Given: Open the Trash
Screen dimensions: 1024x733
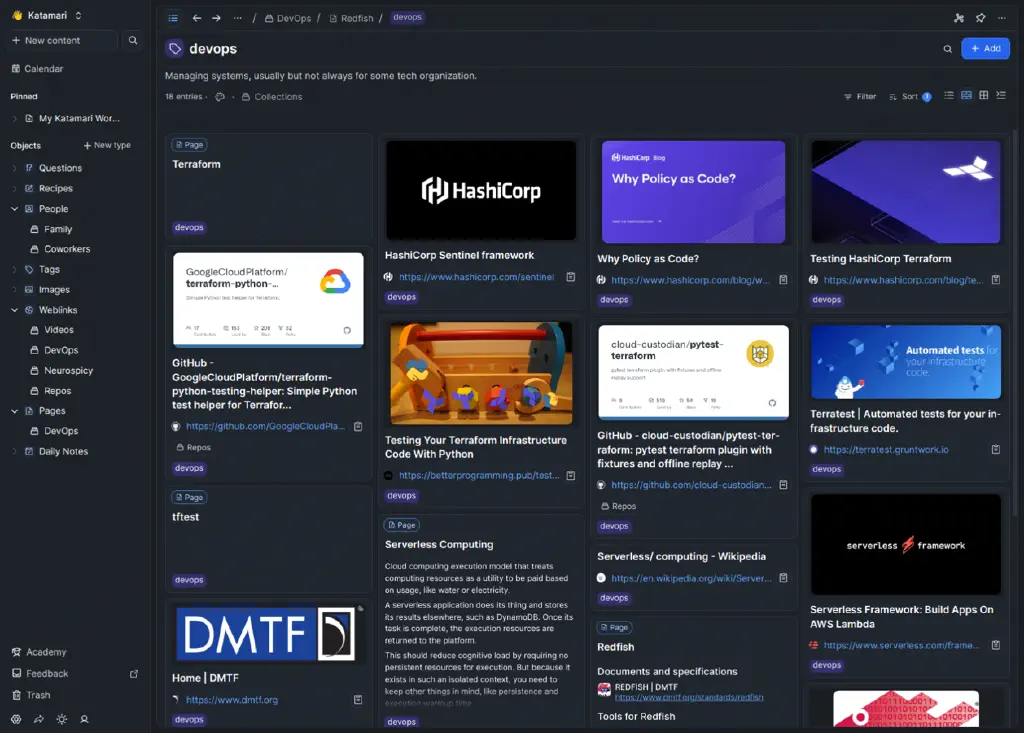Looking at the screenshot, I should coord(31,695).
